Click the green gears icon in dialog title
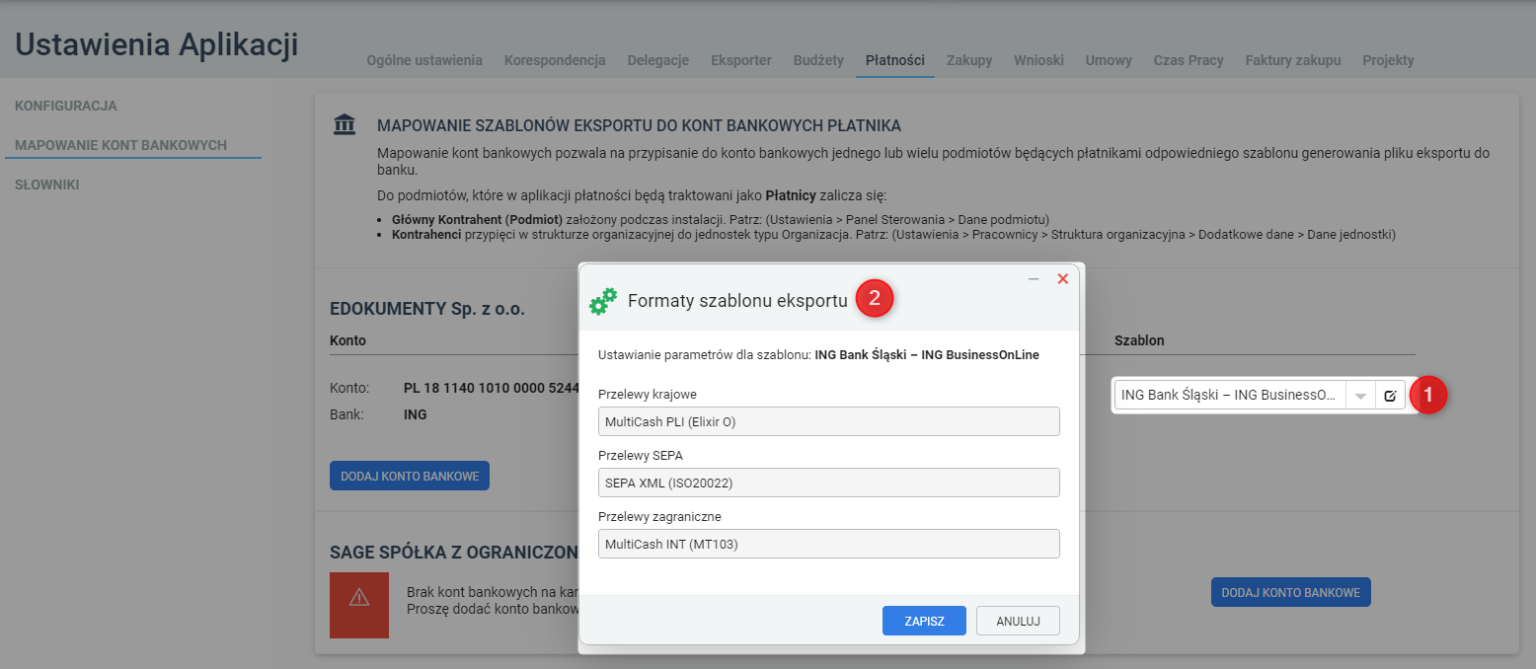The image size is (1536, 669). pyautogui.click(x=603, y=301)
